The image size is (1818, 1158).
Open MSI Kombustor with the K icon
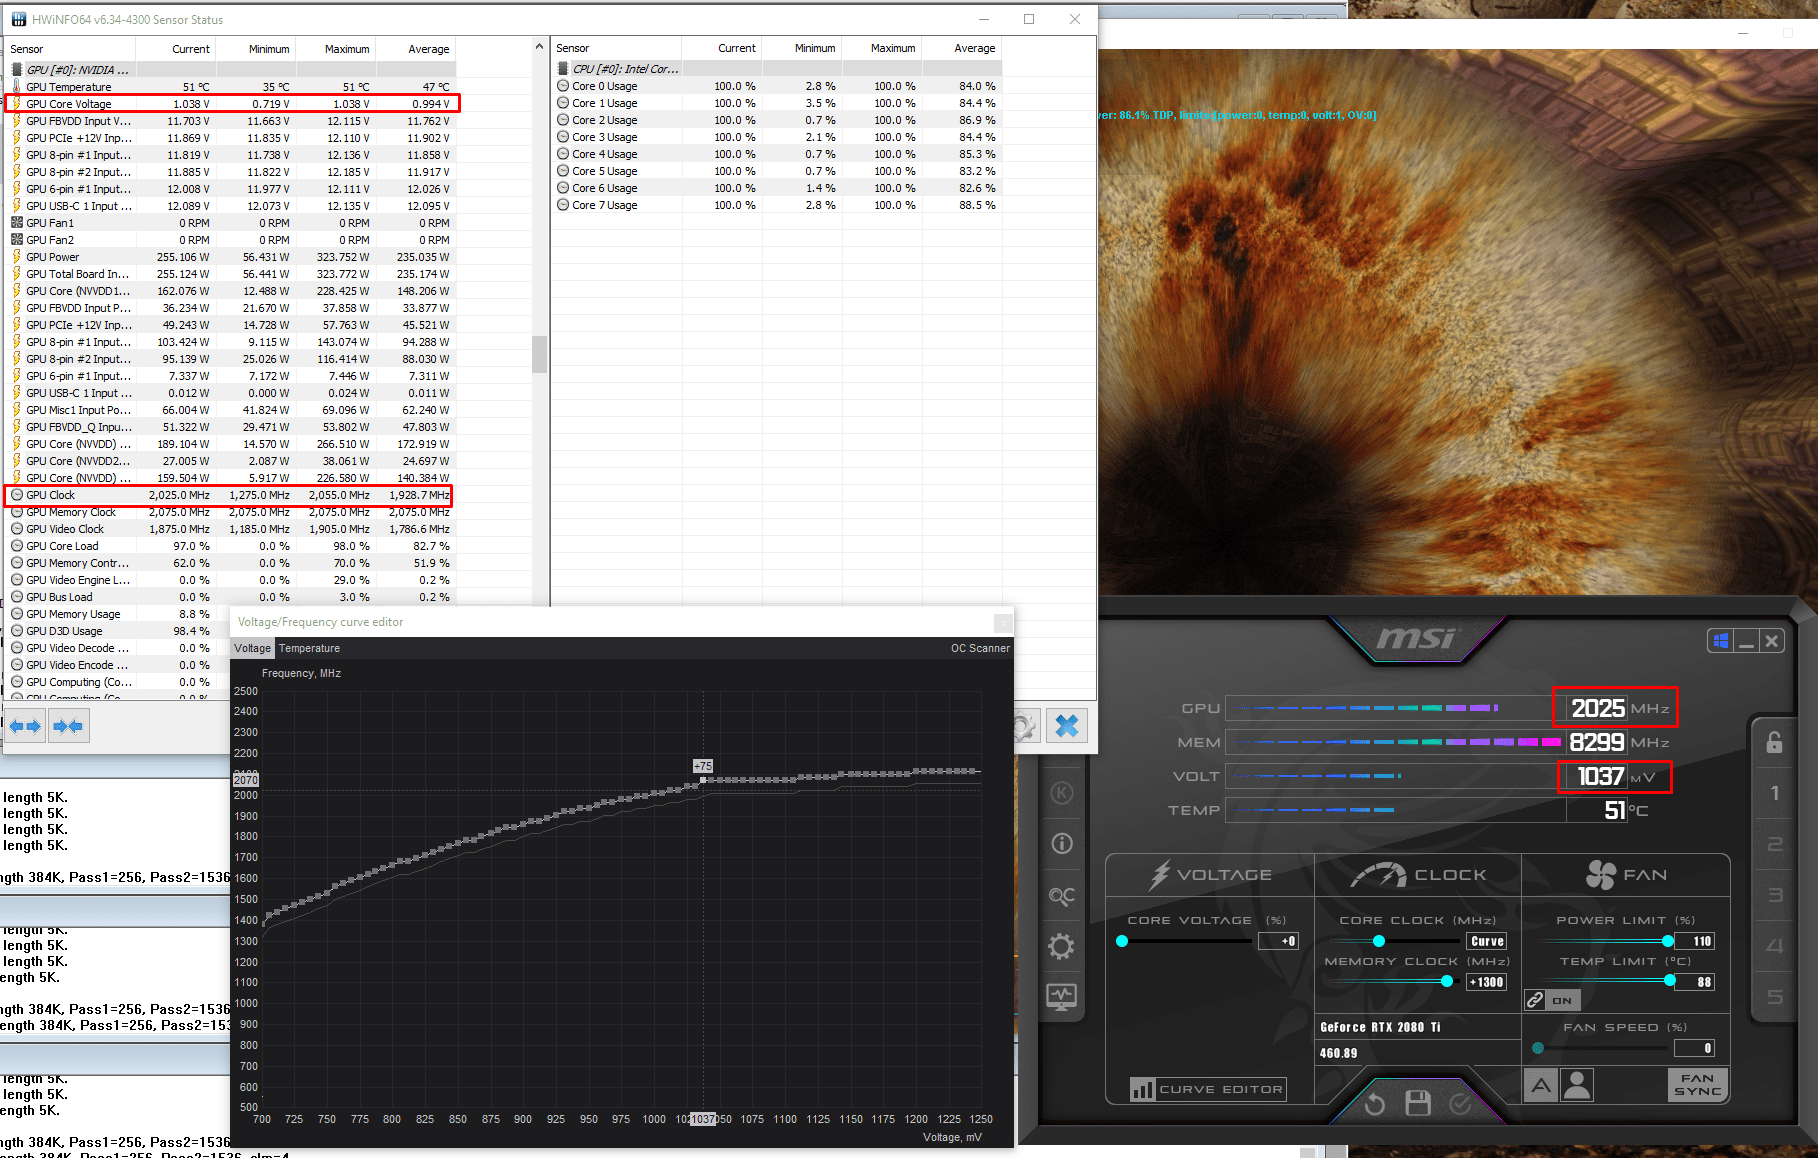pyautogui.click(x=1062, y=793)
